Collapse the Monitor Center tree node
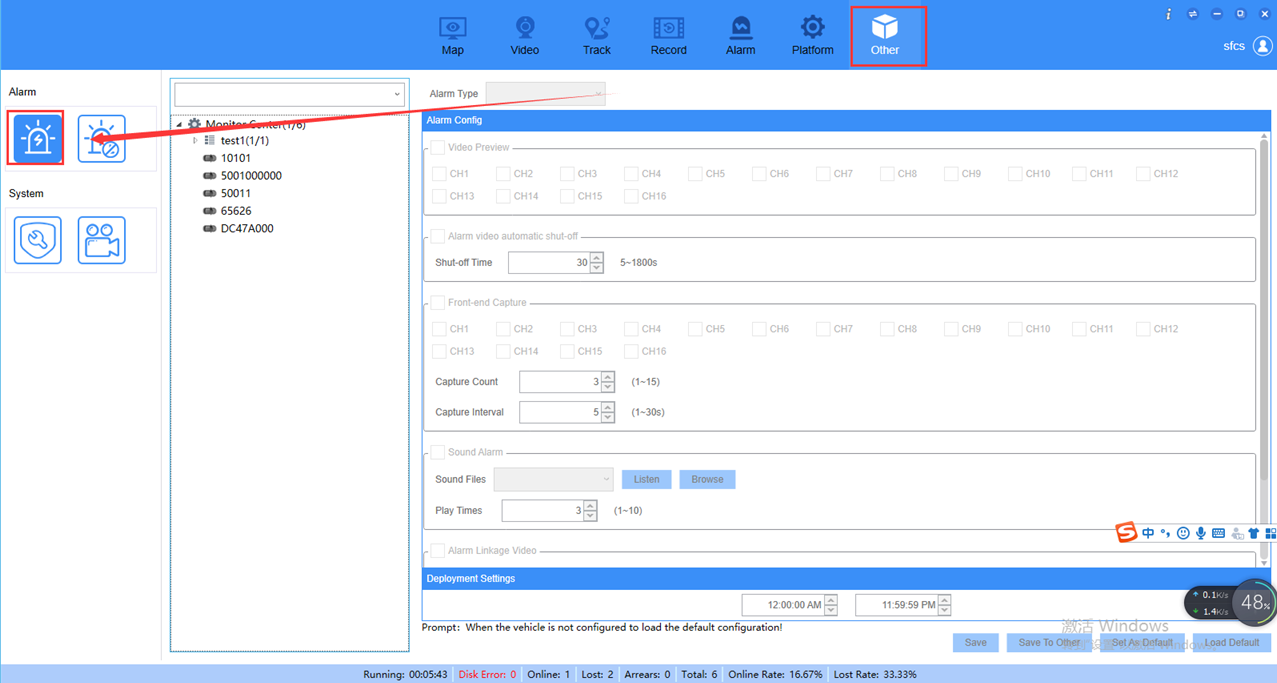Image resolution: width=1277 pixels, height=683 pixels. point(180,125)
